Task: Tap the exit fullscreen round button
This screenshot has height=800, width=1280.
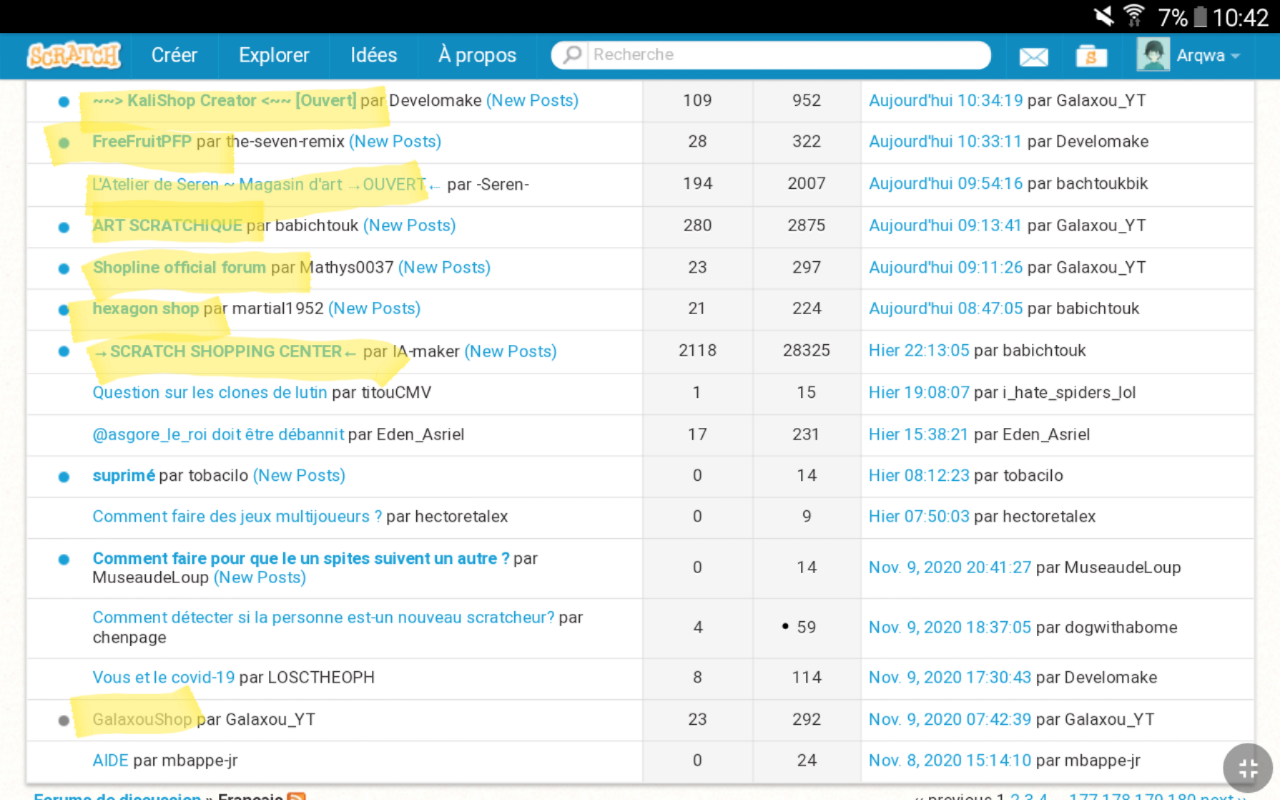Action: [x=1247, y=768]
